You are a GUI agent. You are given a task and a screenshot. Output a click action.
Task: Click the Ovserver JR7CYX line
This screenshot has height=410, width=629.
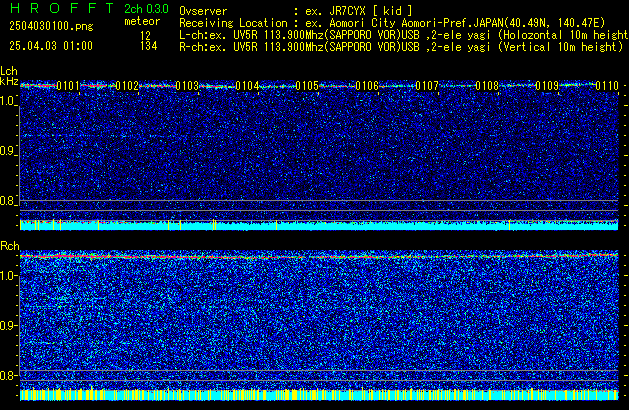point(296,11)
